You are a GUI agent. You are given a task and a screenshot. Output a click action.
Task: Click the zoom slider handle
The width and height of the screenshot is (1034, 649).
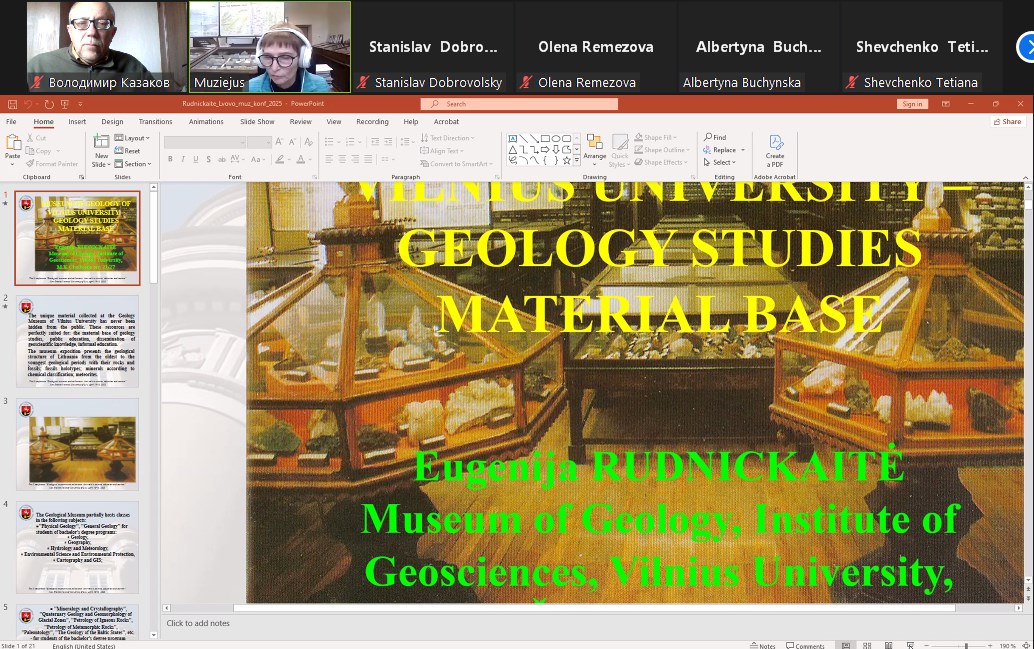[x=966, y=646]
